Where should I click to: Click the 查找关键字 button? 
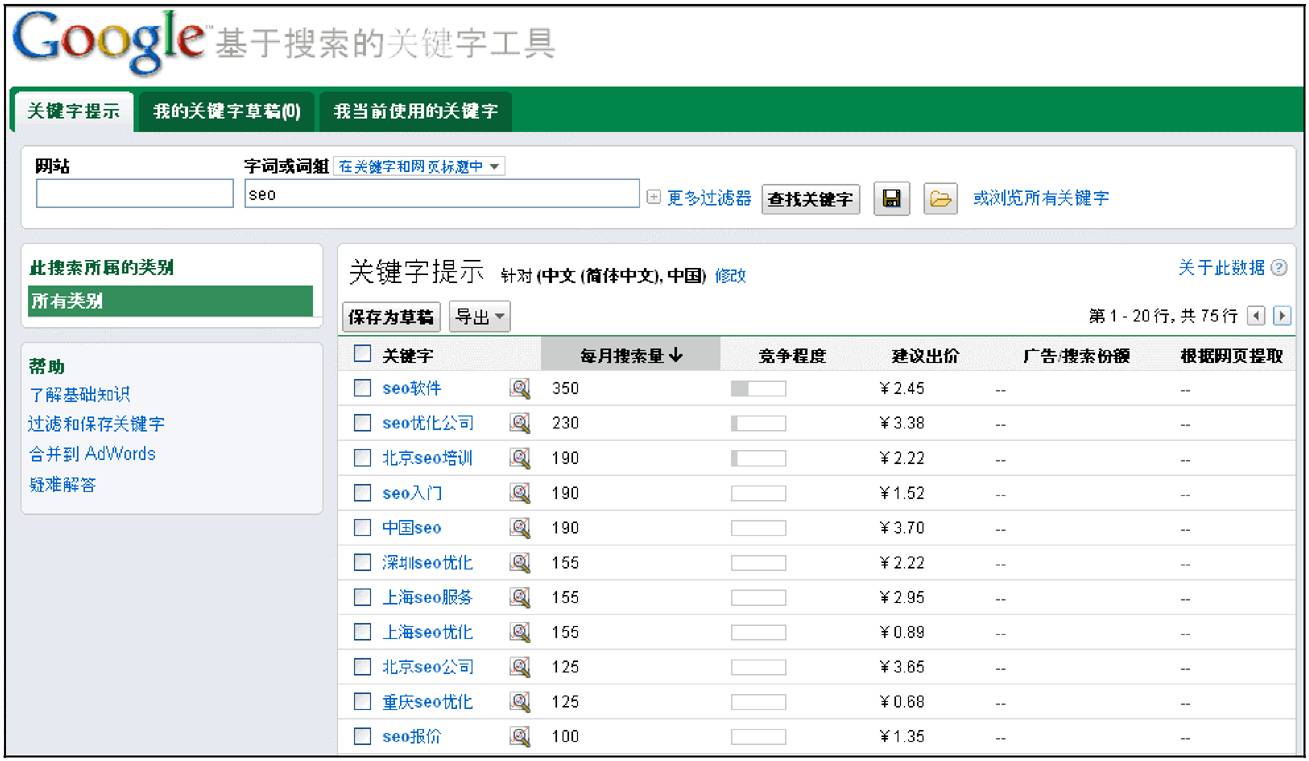coord(811,199)
